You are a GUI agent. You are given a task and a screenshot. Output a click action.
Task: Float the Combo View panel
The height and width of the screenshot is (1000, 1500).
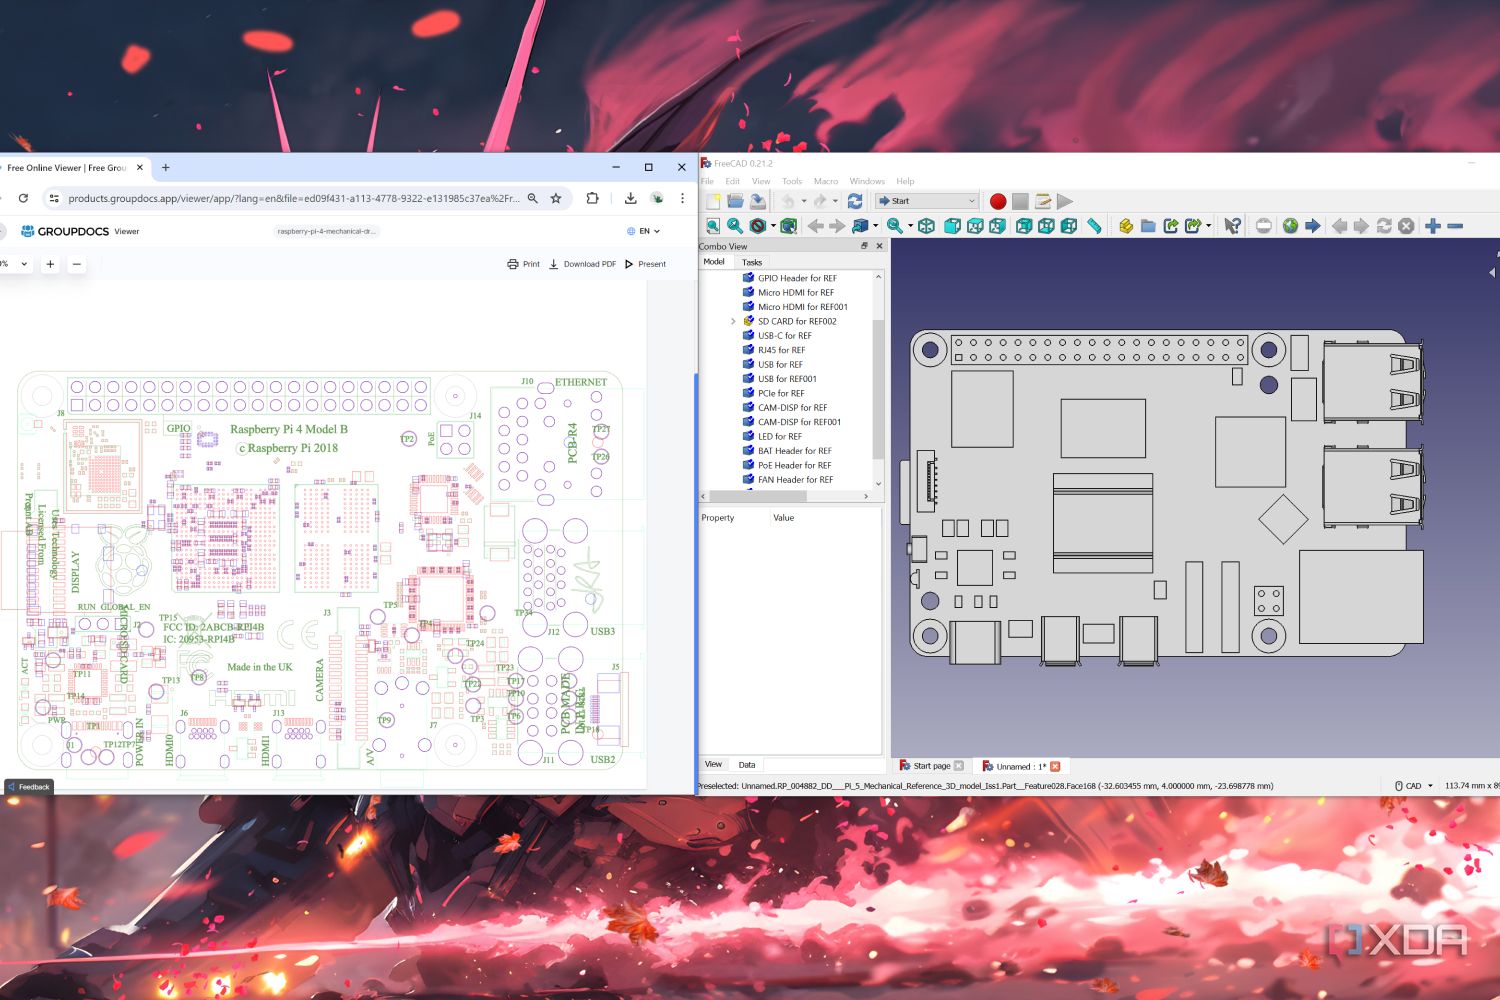[x=865, y=246]
